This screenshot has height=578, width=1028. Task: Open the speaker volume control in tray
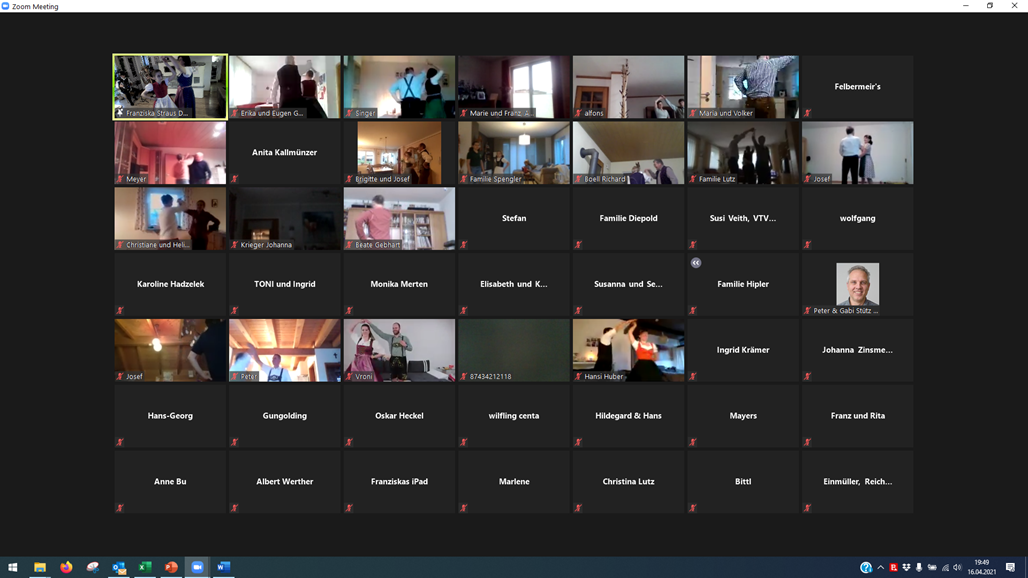[x=957, y=568]
